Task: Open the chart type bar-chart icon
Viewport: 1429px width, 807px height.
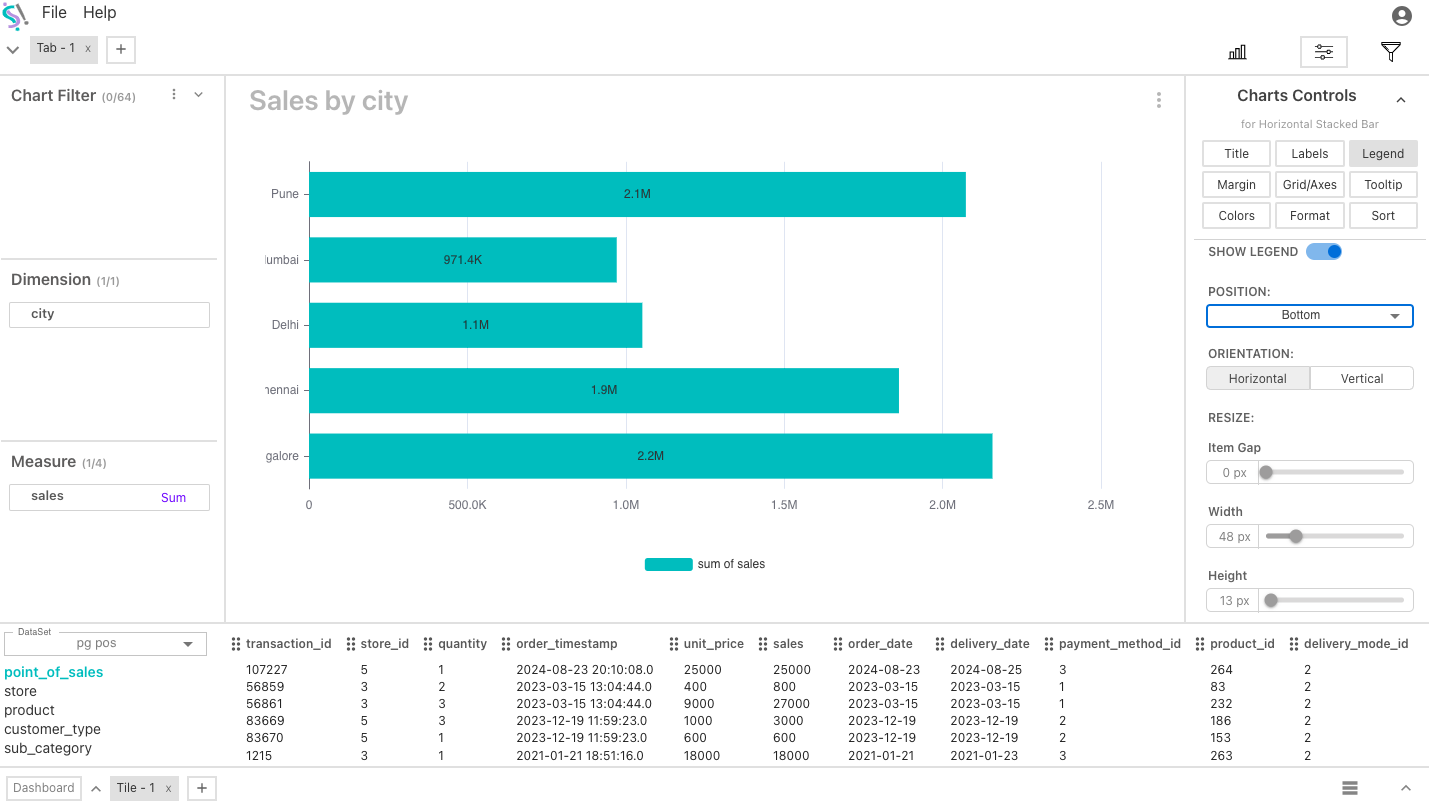Action: [1237, 52]
